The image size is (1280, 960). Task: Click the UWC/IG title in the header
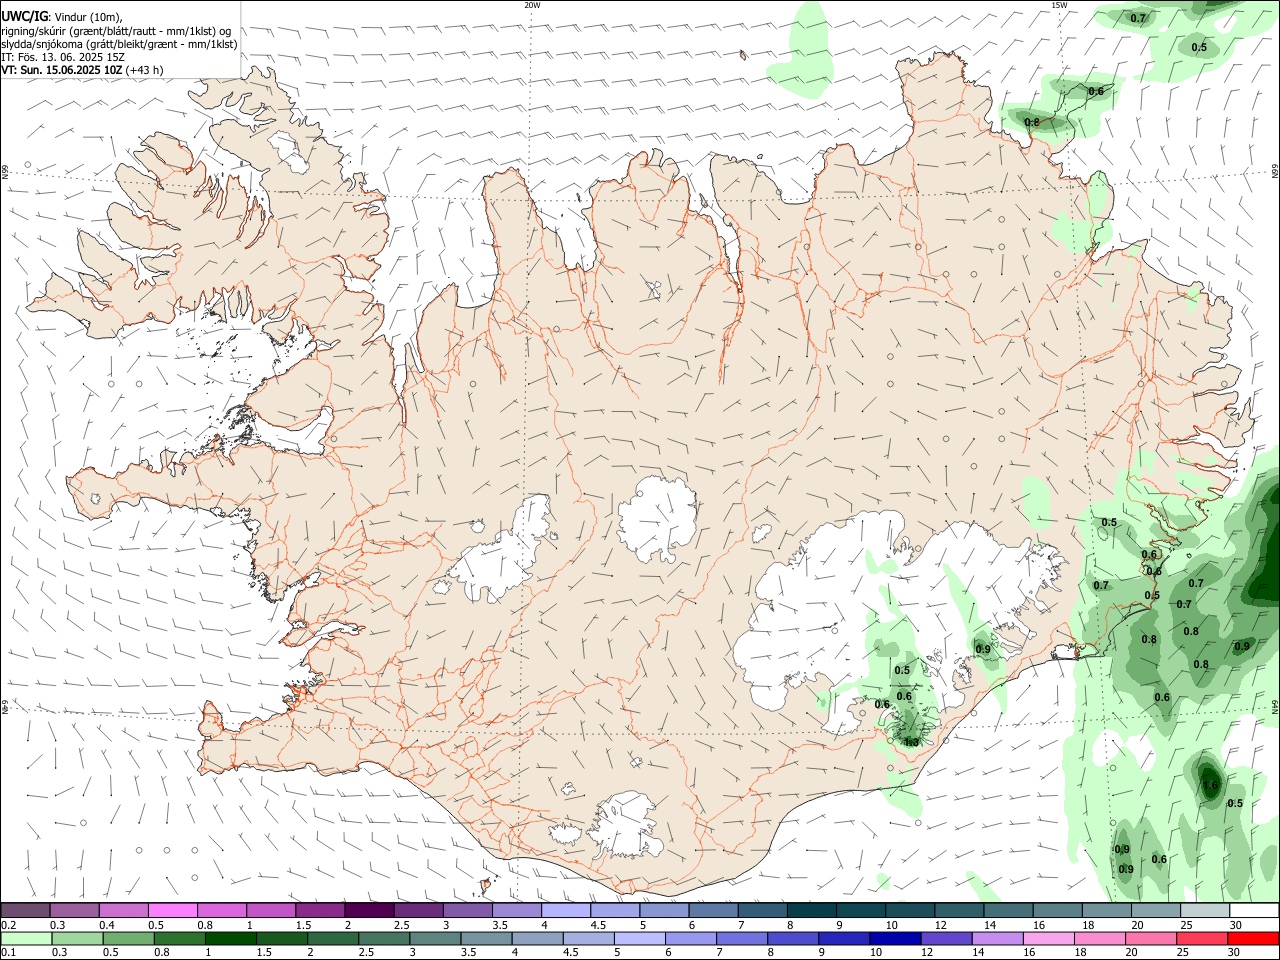click(25, 15)
